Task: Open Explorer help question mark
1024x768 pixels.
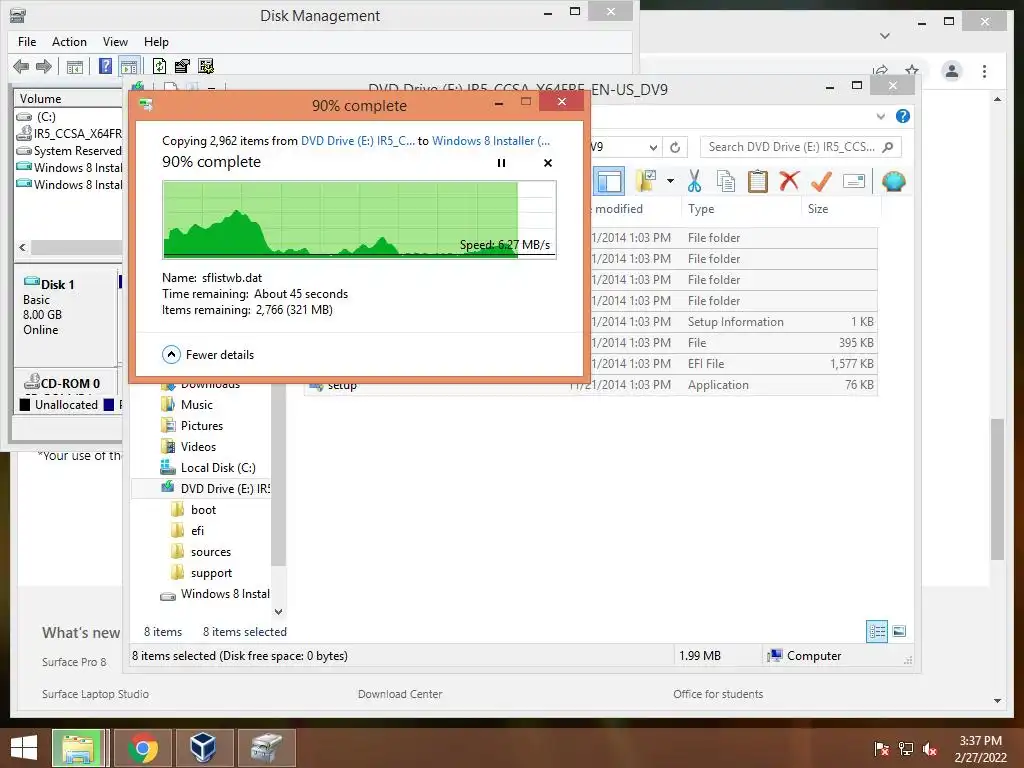Action: [903, 116]
